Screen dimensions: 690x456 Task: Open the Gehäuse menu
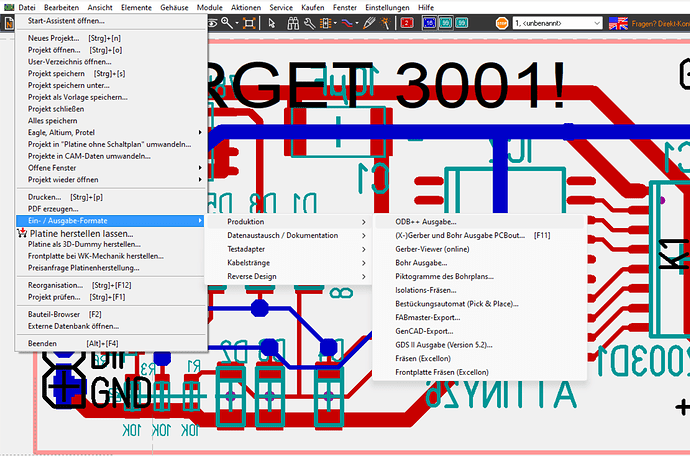[174, 7]
